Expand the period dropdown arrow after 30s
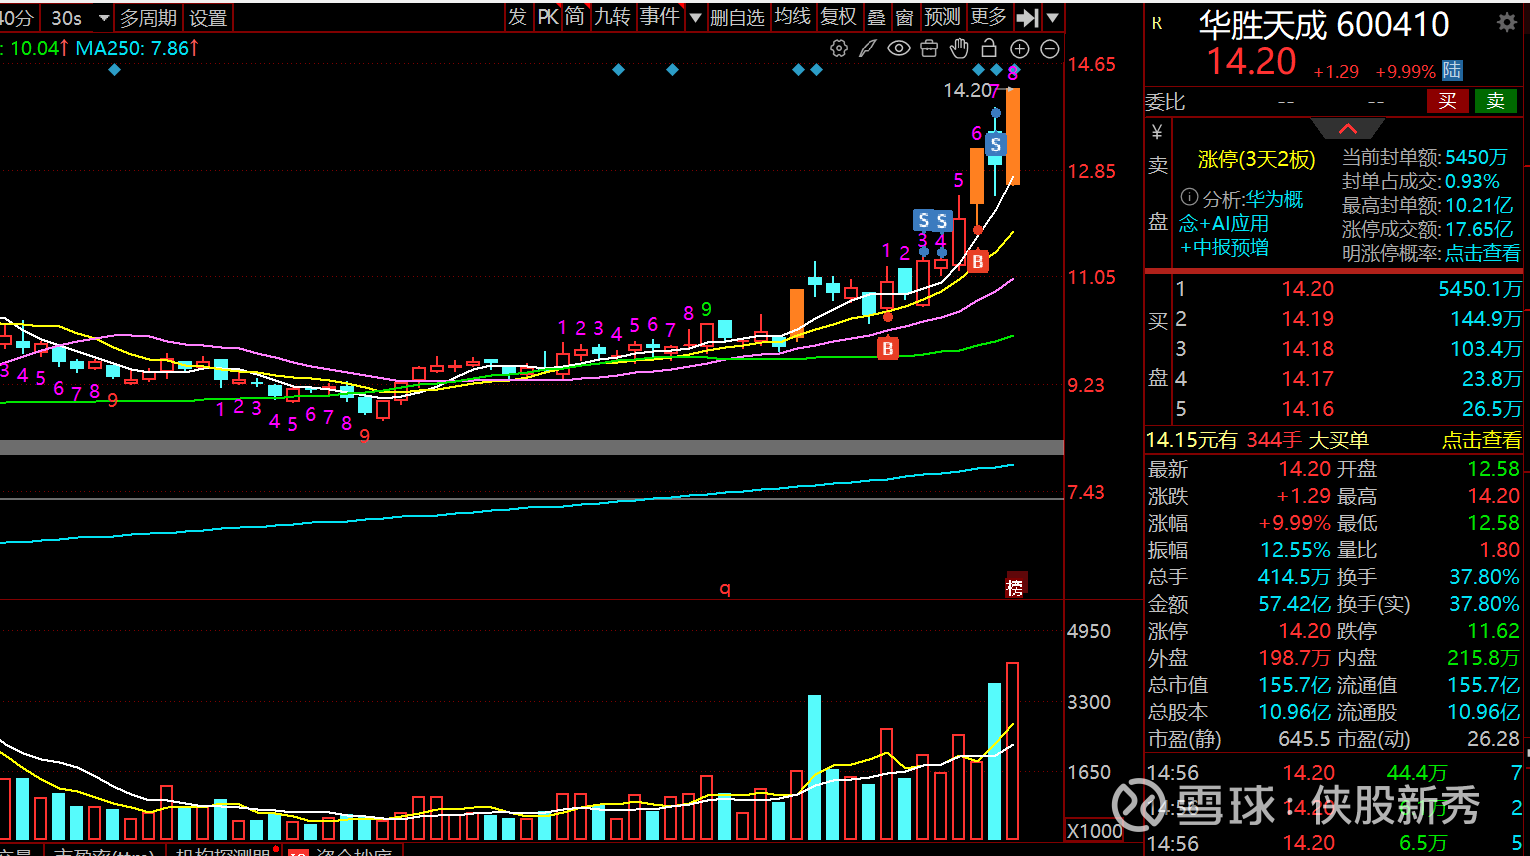The width and height of the screenshot is (1530, 856). click(103, 18)
